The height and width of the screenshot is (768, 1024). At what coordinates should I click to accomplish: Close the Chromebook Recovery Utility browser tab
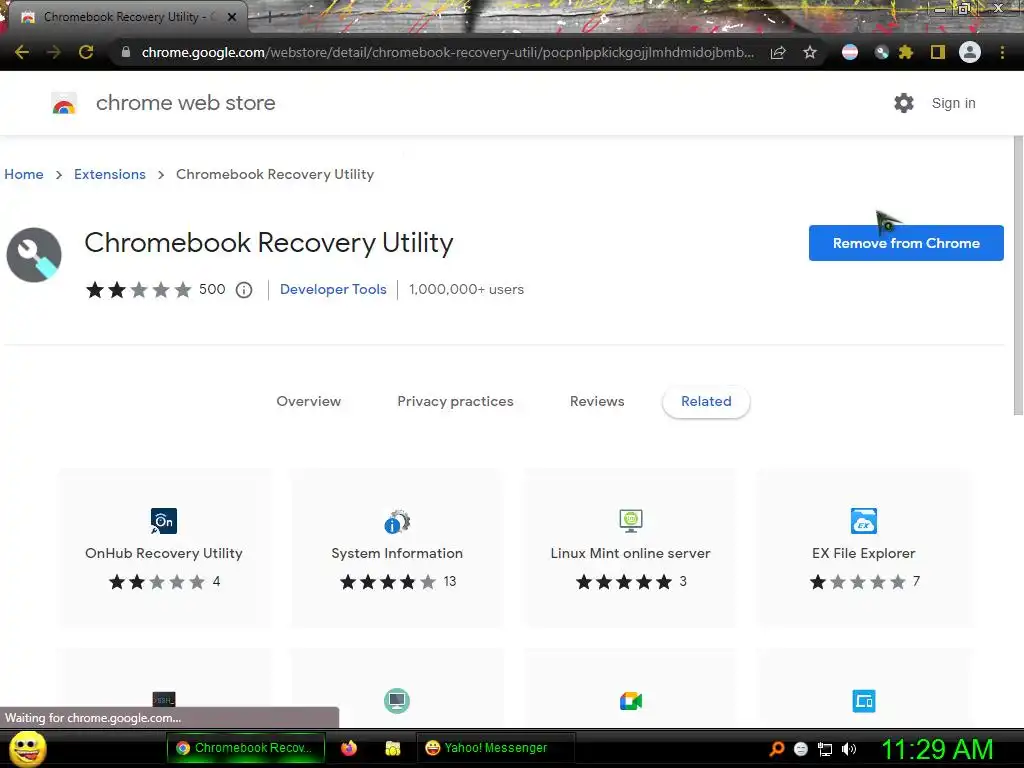click(232, 17)
